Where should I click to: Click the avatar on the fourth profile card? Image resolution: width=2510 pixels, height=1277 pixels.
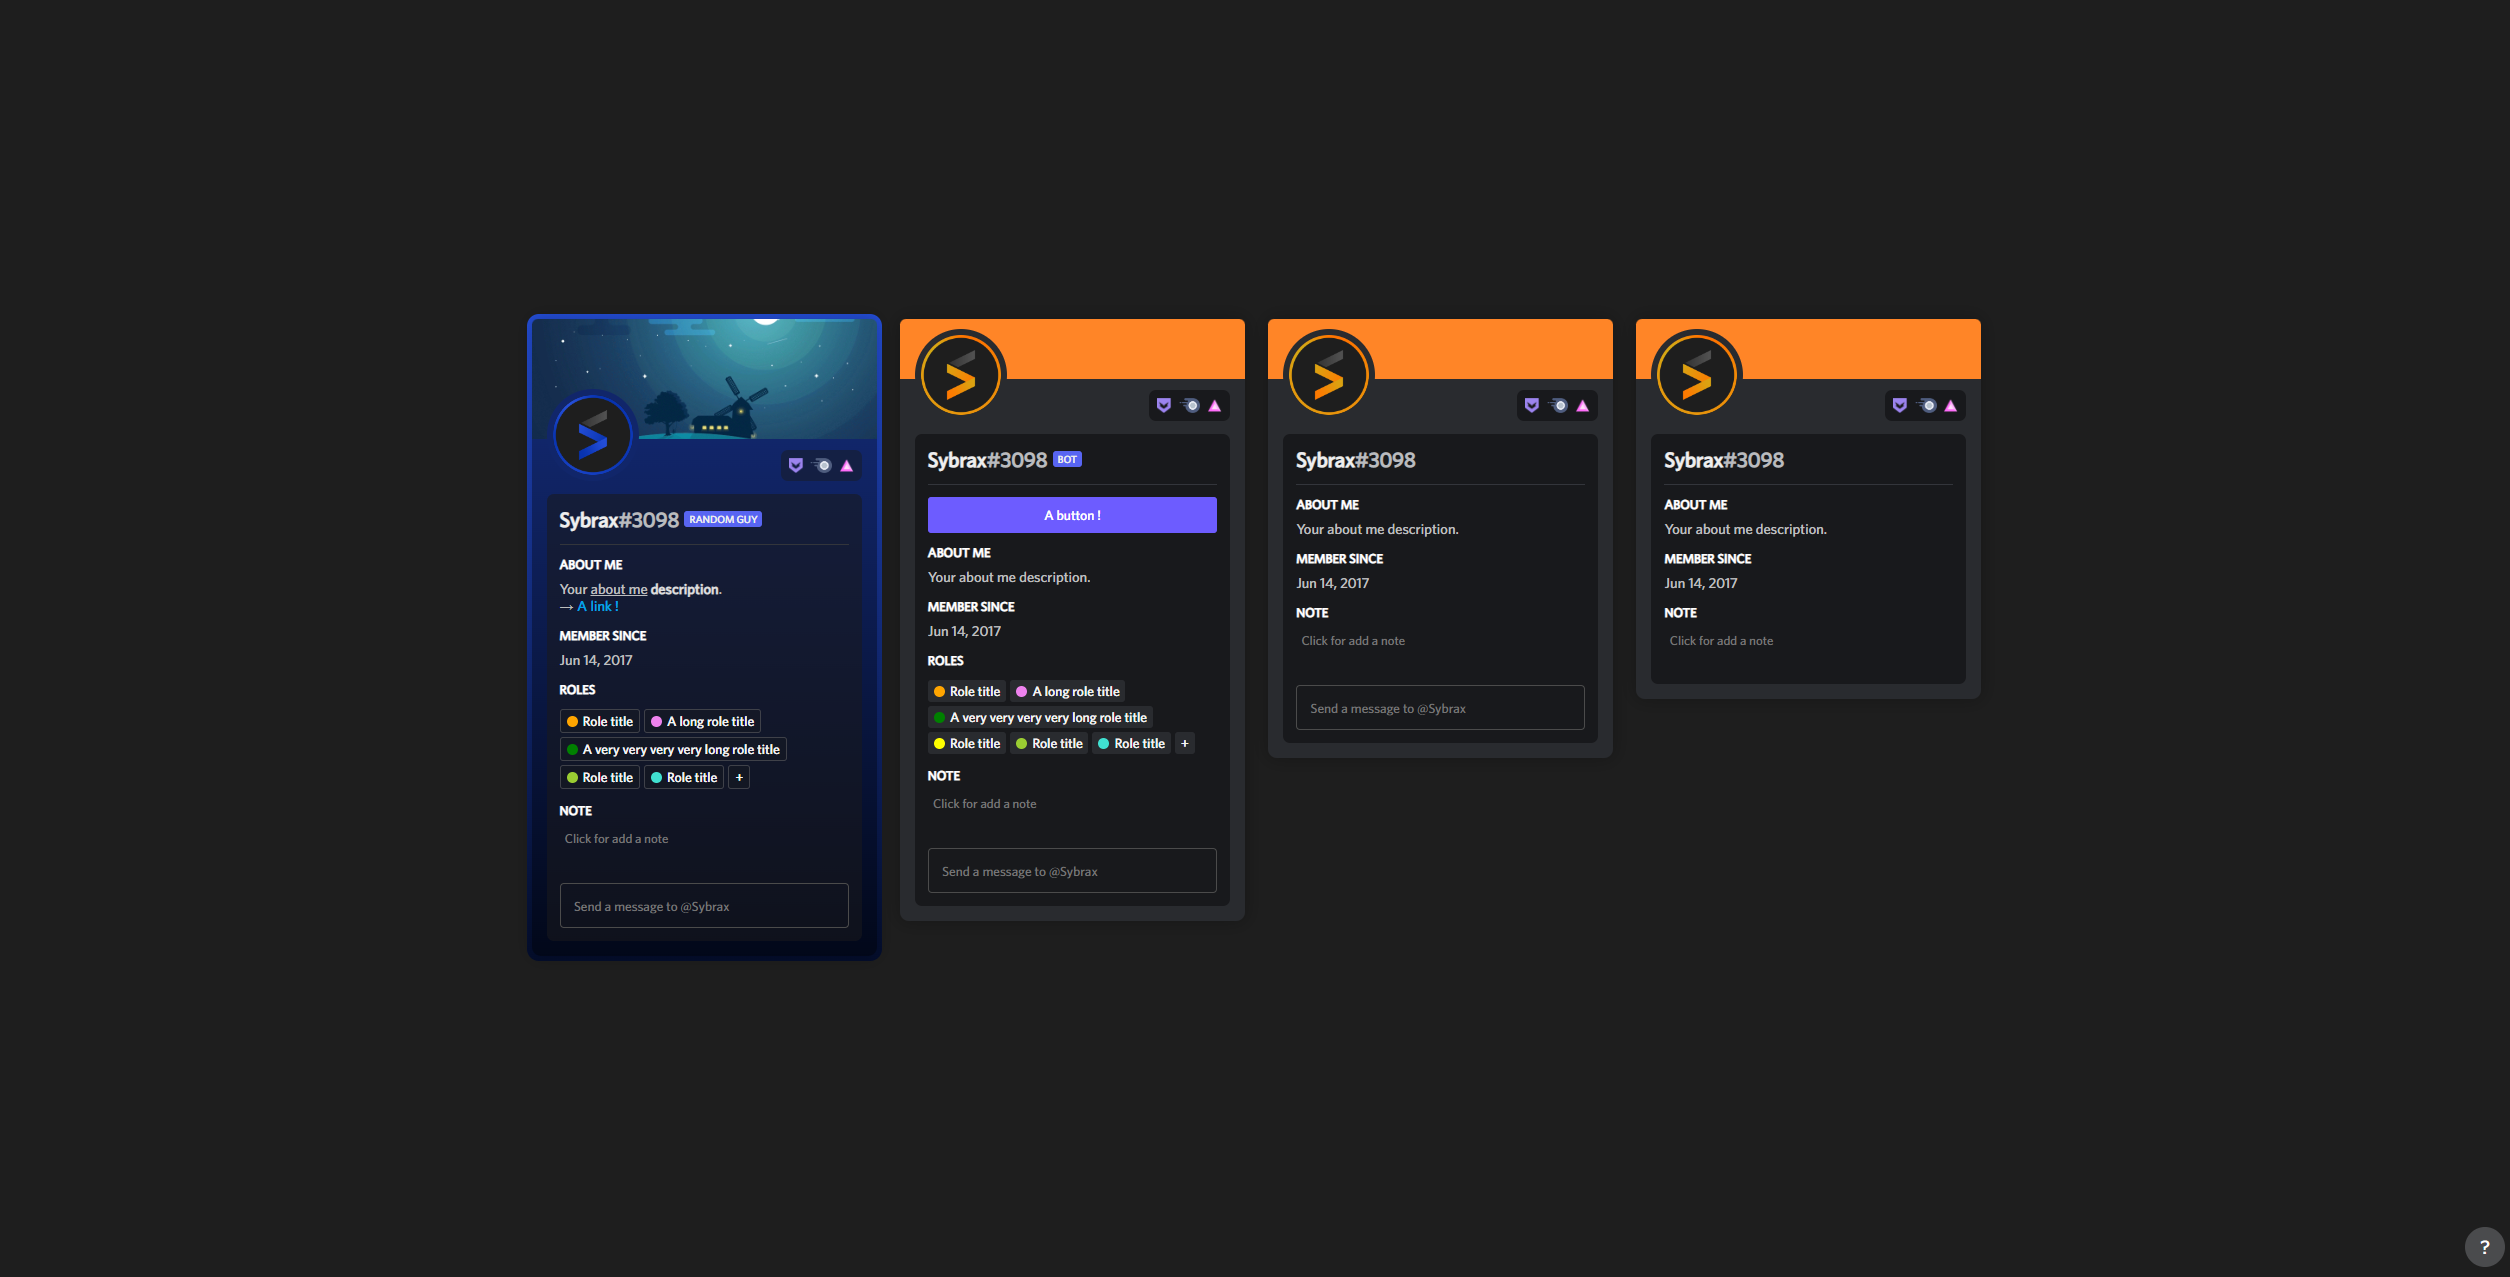[x=1696, y=374]
